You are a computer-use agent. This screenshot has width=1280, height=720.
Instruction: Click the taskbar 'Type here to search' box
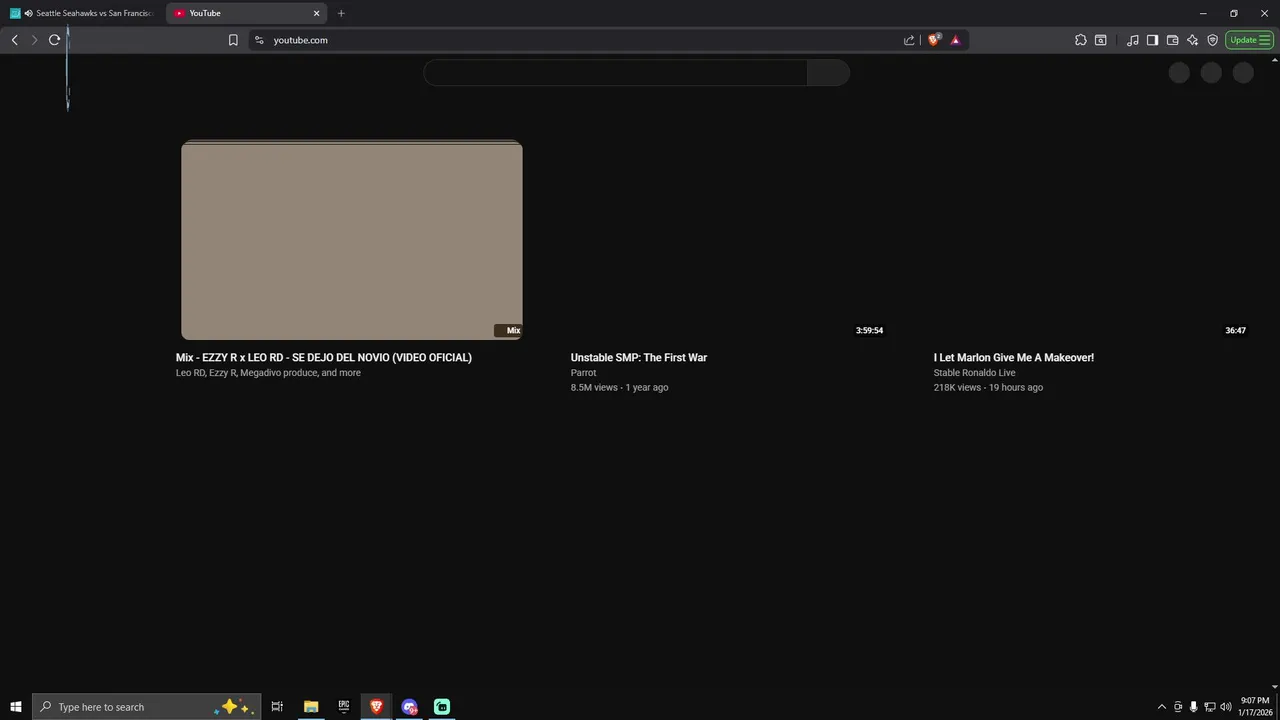[x=147, y=707]
